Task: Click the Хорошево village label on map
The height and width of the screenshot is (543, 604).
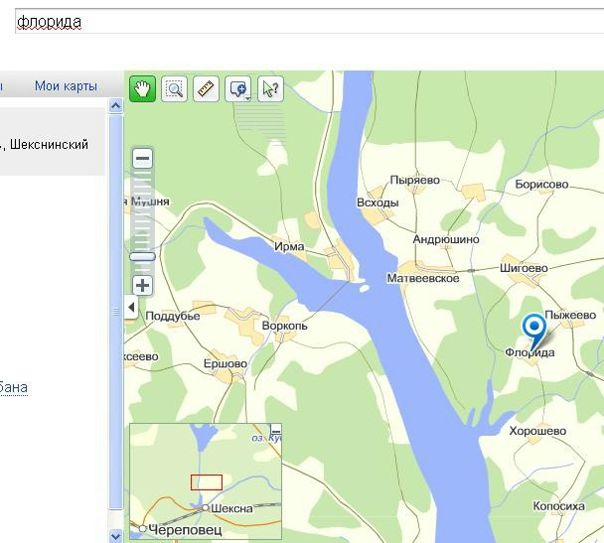Action: point(538,431)
